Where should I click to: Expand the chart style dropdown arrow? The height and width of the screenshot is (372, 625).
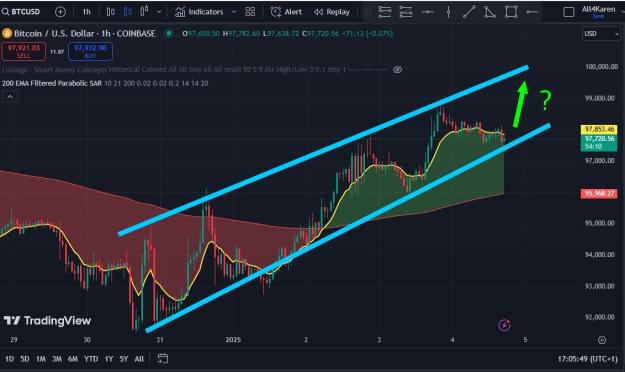159,12
